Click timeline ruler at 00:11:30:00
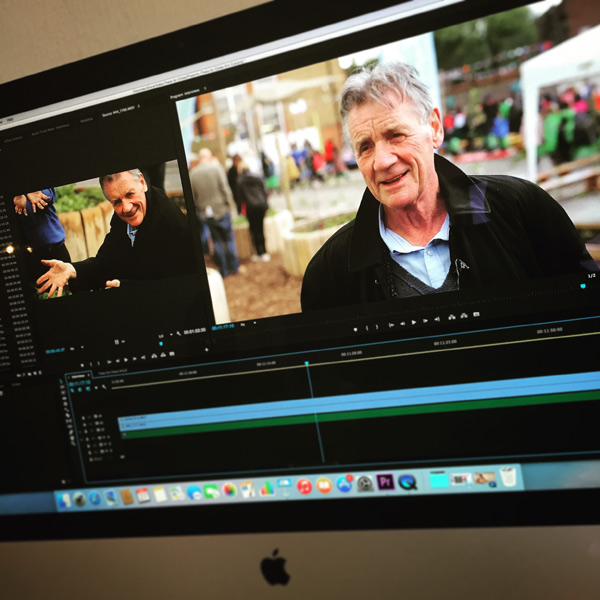Viewport: 600px width, 600px height. [x=549, y=330]
